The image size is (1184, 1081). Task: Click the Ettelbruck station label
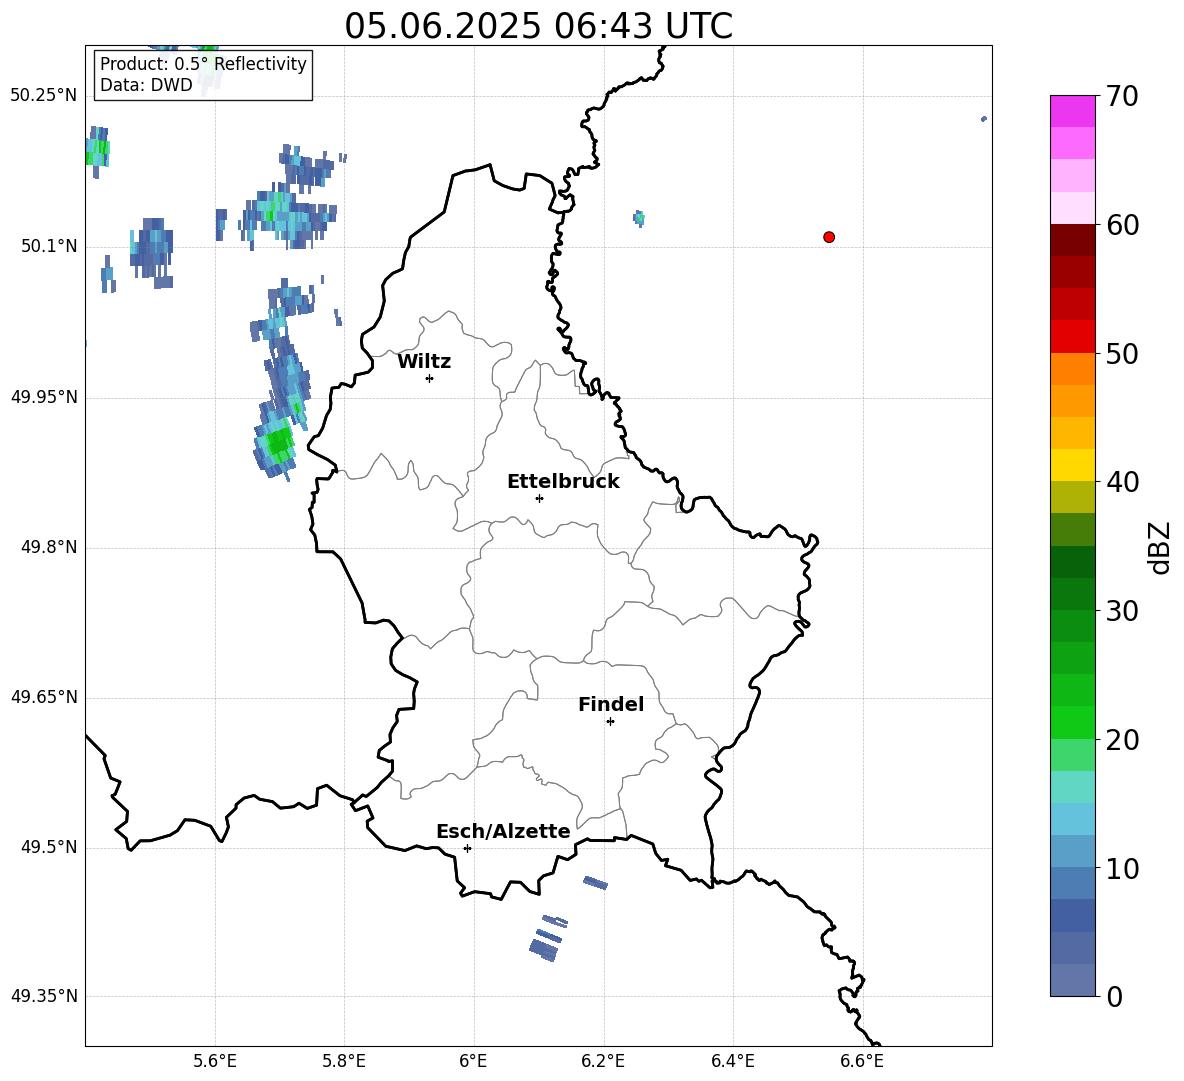click(x=563, y=482)
